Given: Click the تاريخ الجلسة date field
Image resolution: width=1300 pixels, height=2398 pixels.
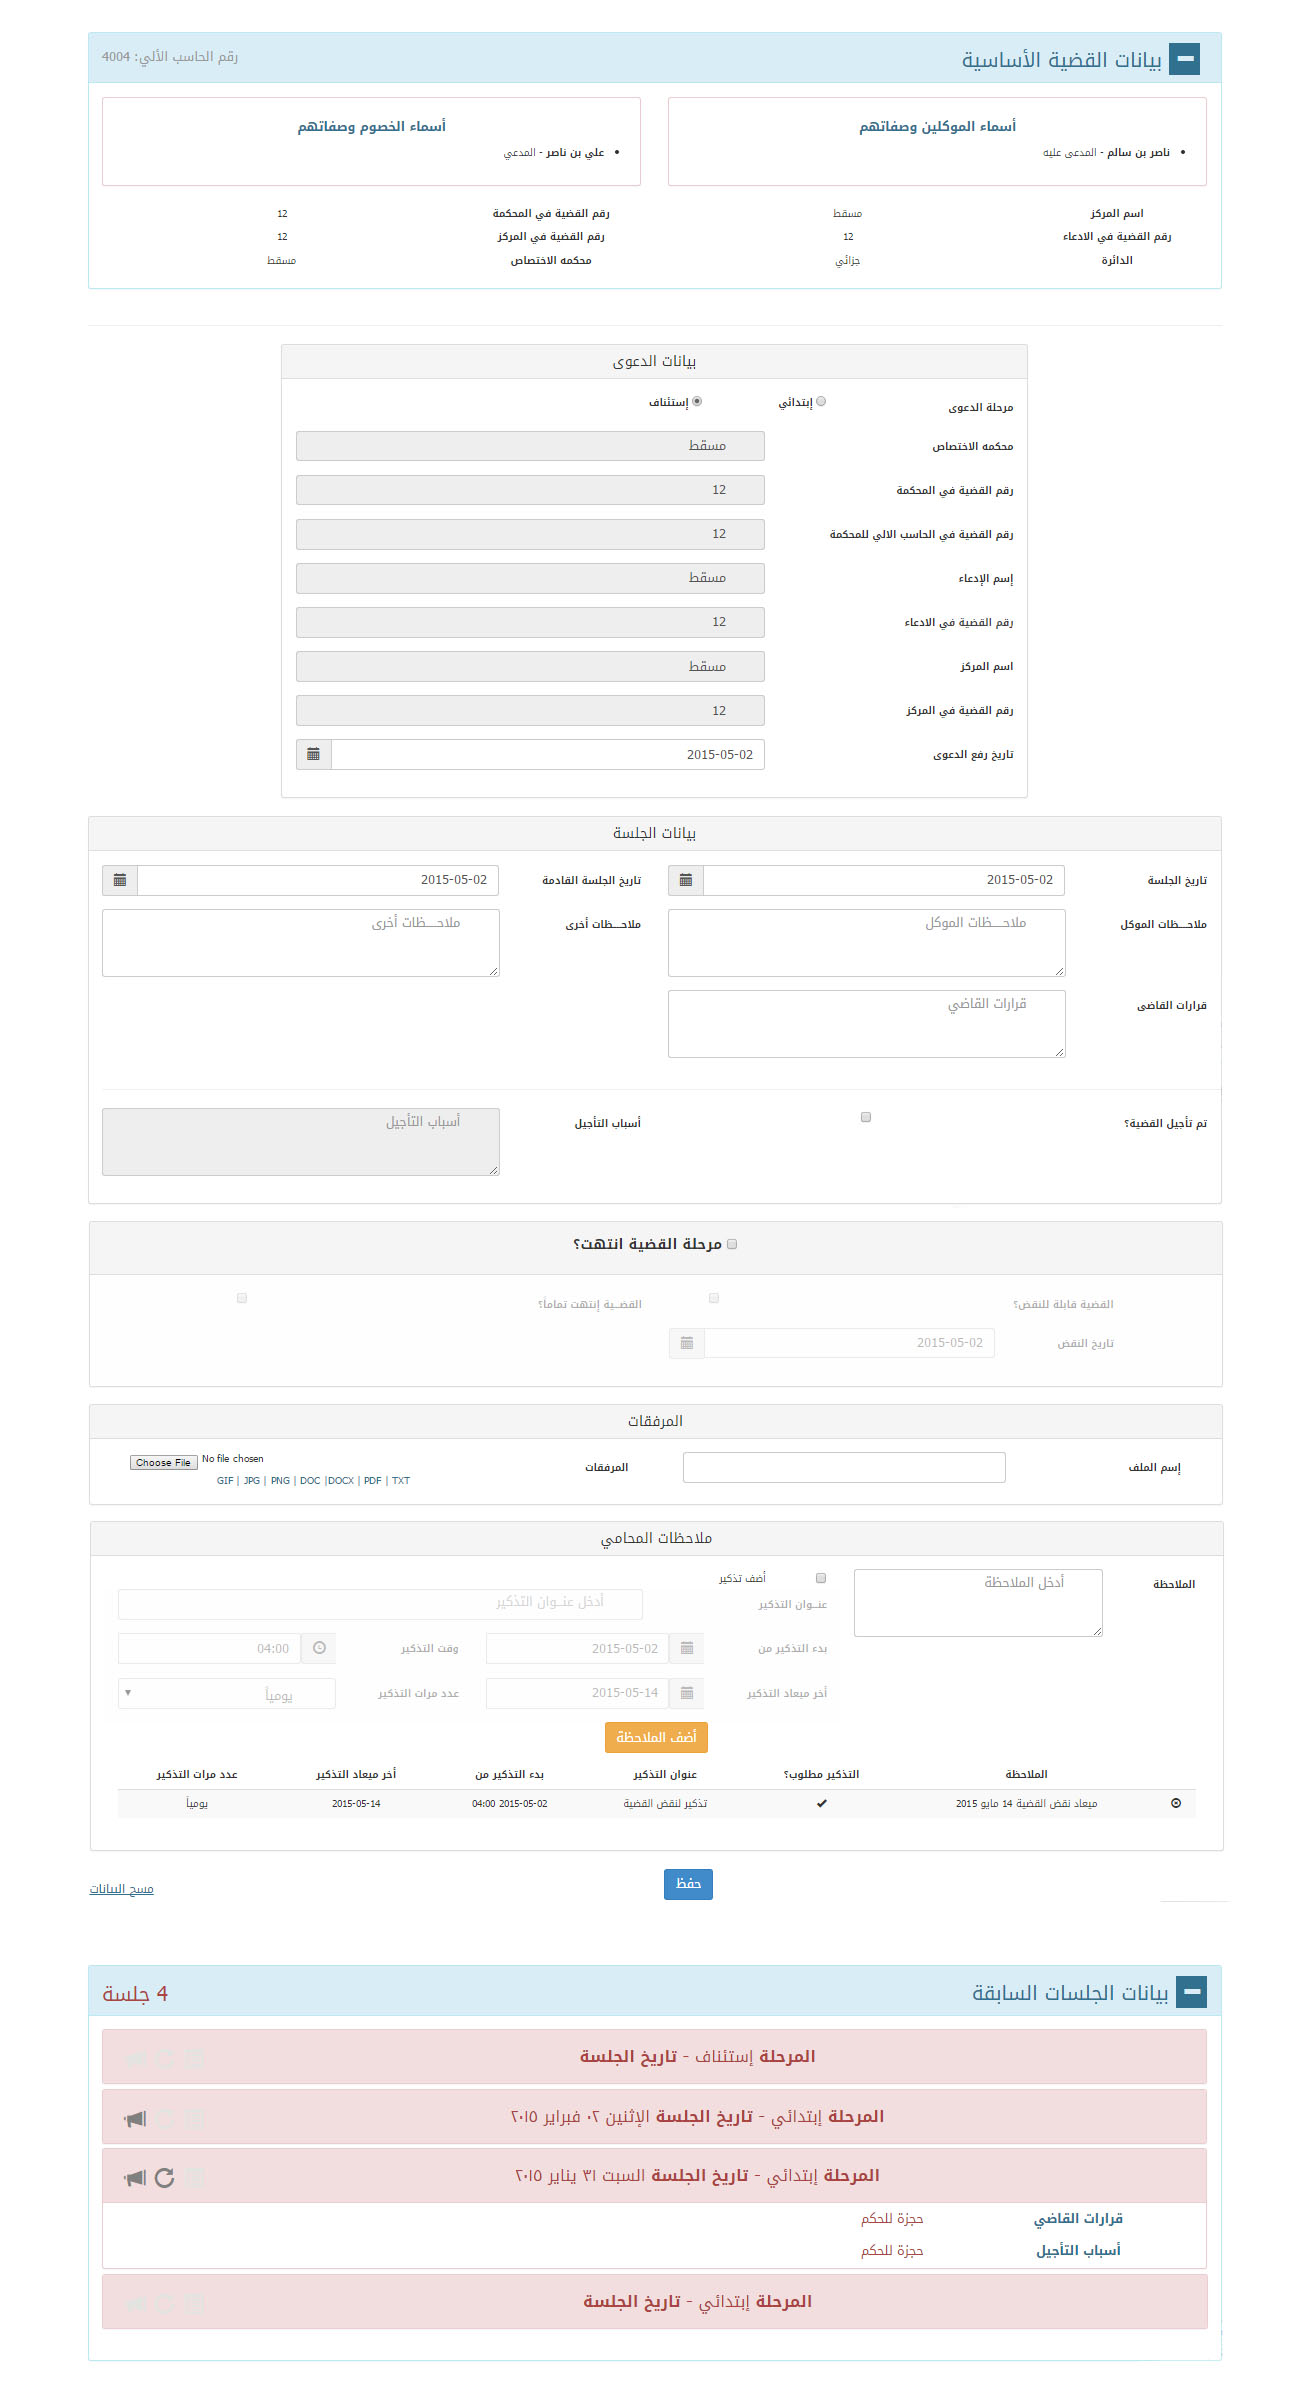Looking at the screenshot, I should [x=885, y=880].
